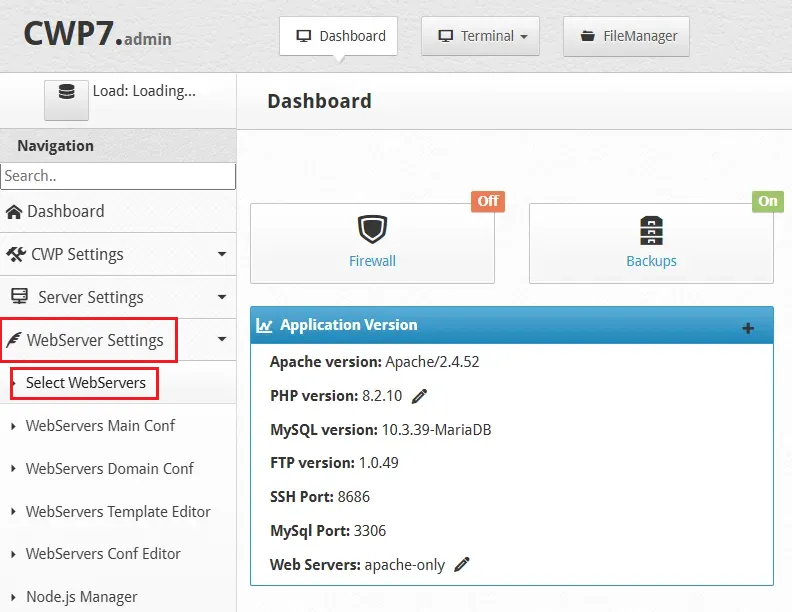Viewport: 792px width, 612px height.
Task: Edit Web Servers with pencil icon
Action: coord(462,565)
